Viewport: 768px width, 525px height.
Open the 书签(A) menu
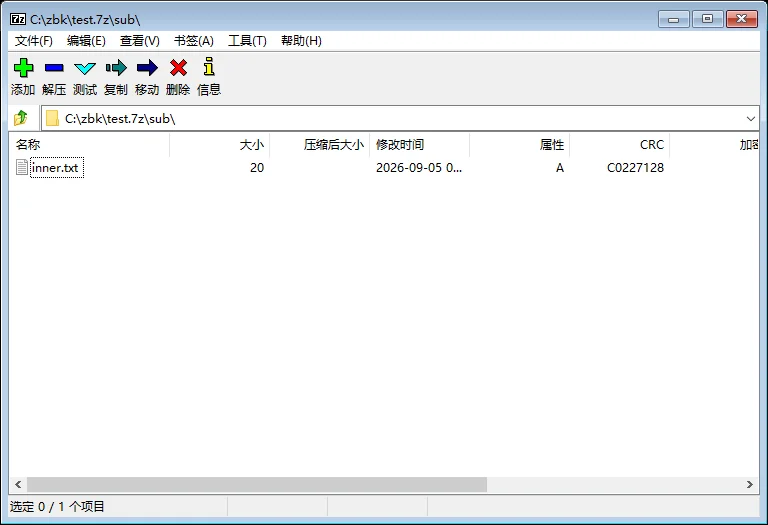click(x=194, y=41)
